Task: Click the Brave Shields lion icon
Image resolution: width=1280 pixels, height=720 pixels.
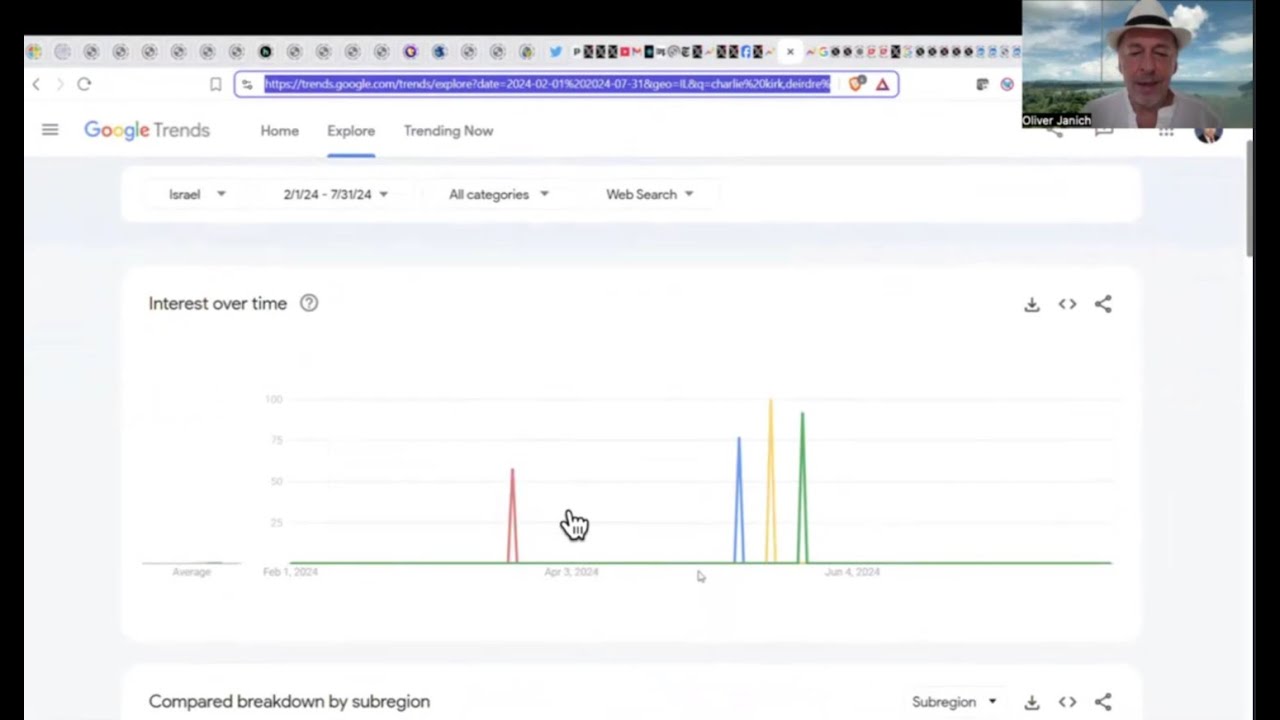Action: [855, 85]
